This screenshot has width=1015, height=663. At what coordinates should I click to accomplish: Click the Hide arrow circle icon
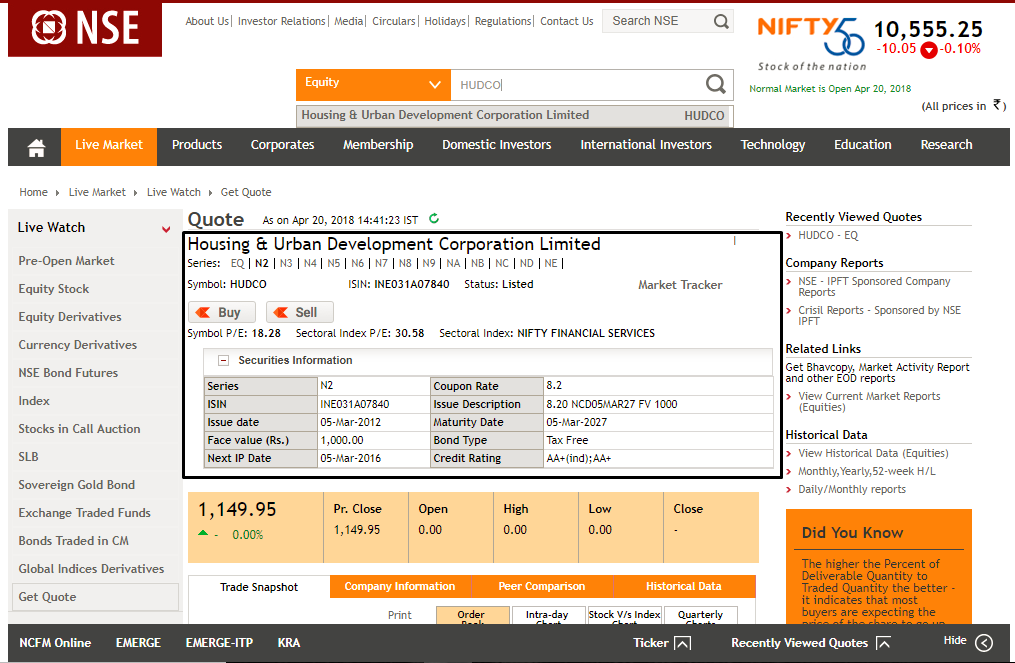pos(984,642)
